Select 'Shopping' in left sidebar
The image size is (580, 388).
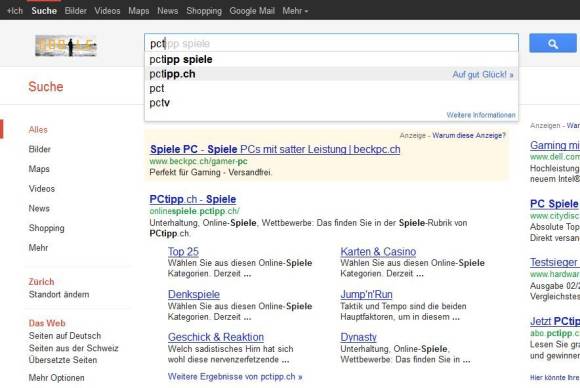pyautogui.click(x=47, y=228)
